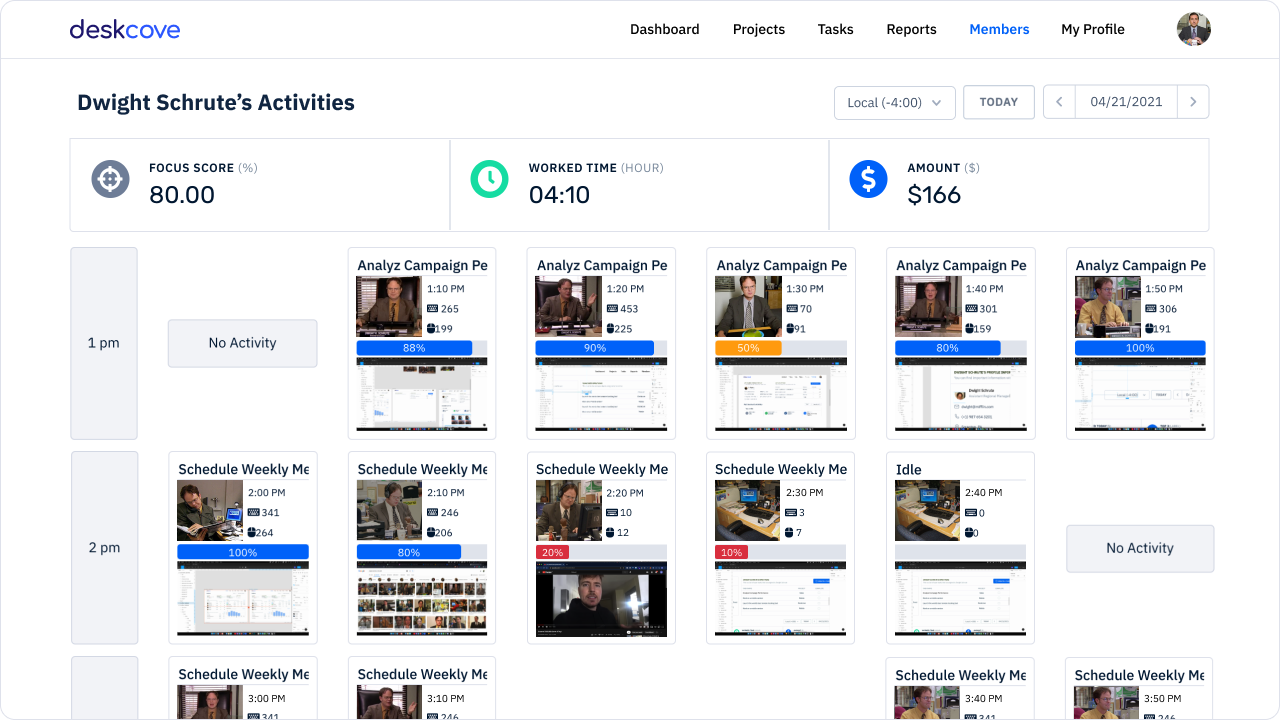This screenshot has height=720, width=1280.
Task: Click the 2:40 PM Idle webcam photo
Action: point(927,510)
